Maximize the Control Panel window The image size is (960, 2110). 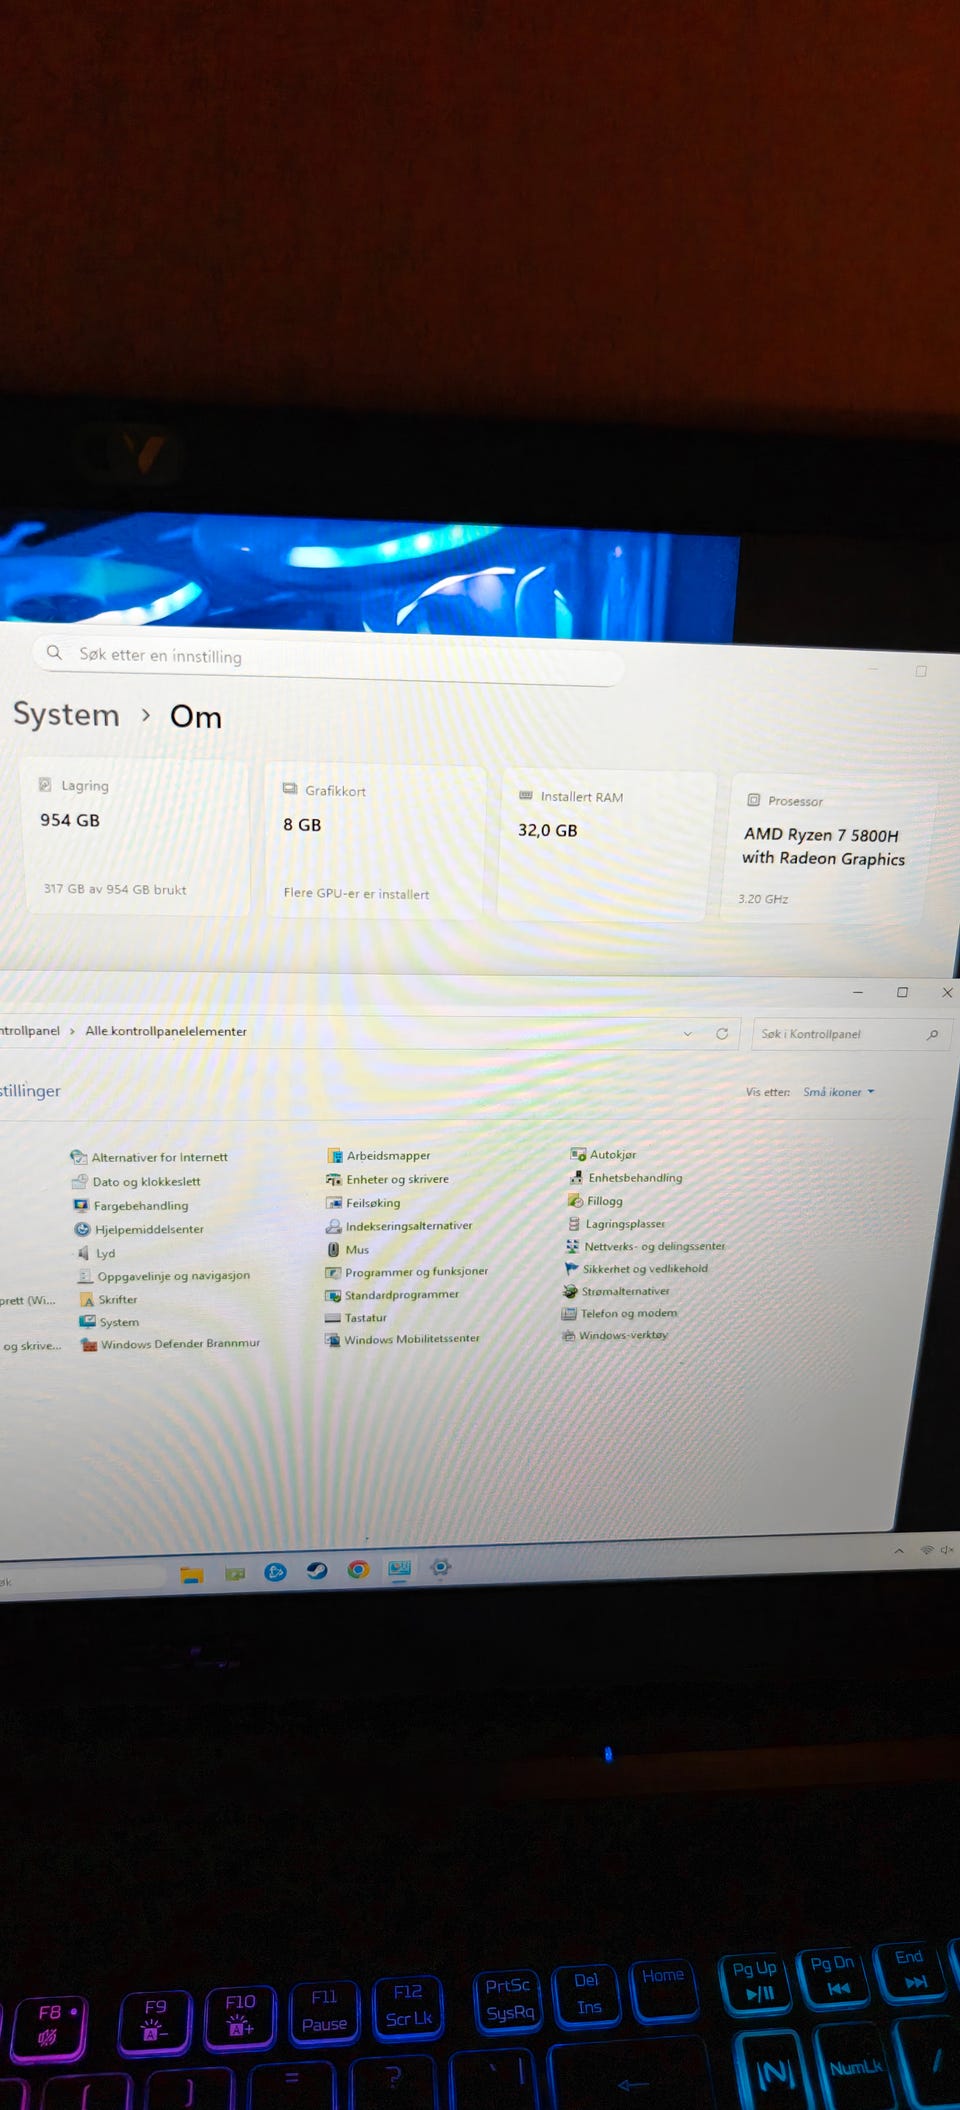[902, 992]
